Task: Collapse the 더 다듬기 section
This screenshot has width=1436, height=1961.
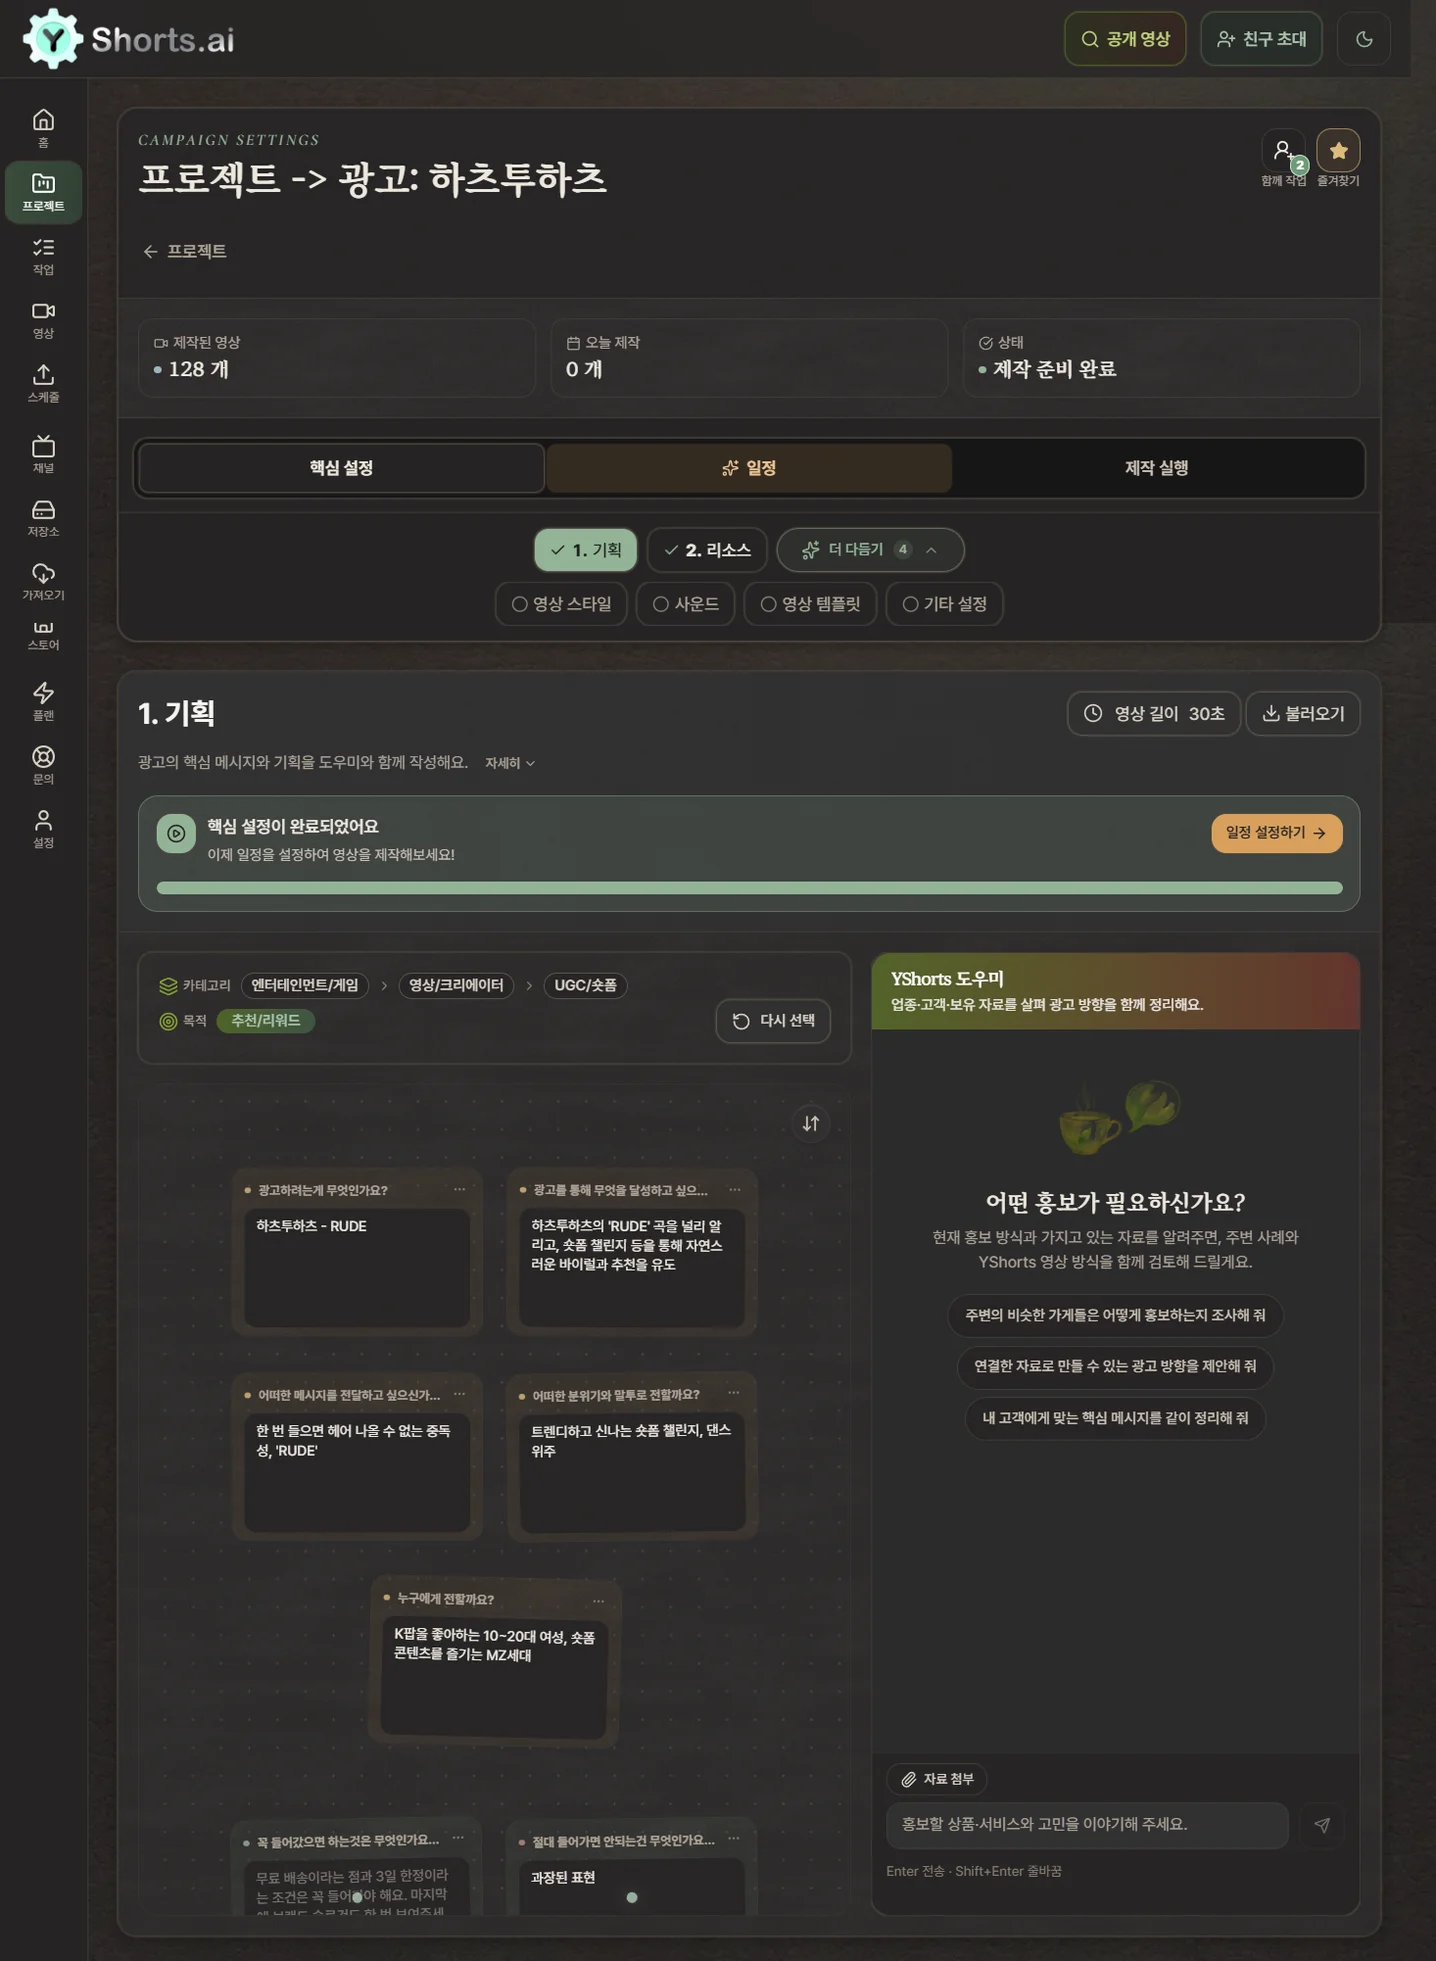Action: [x=870, y=550]
